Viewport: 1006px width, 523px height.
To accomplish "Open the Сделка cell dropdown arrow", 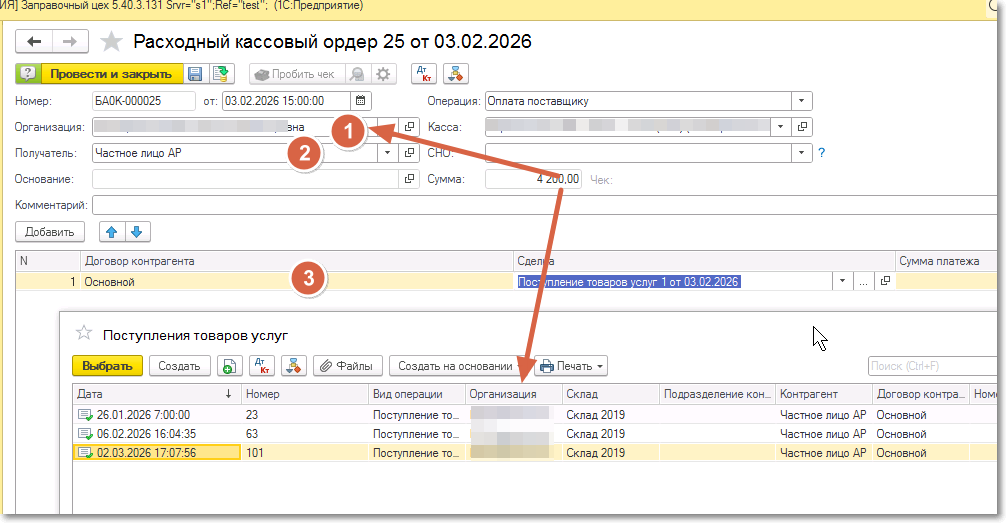I will pos(843,282).
